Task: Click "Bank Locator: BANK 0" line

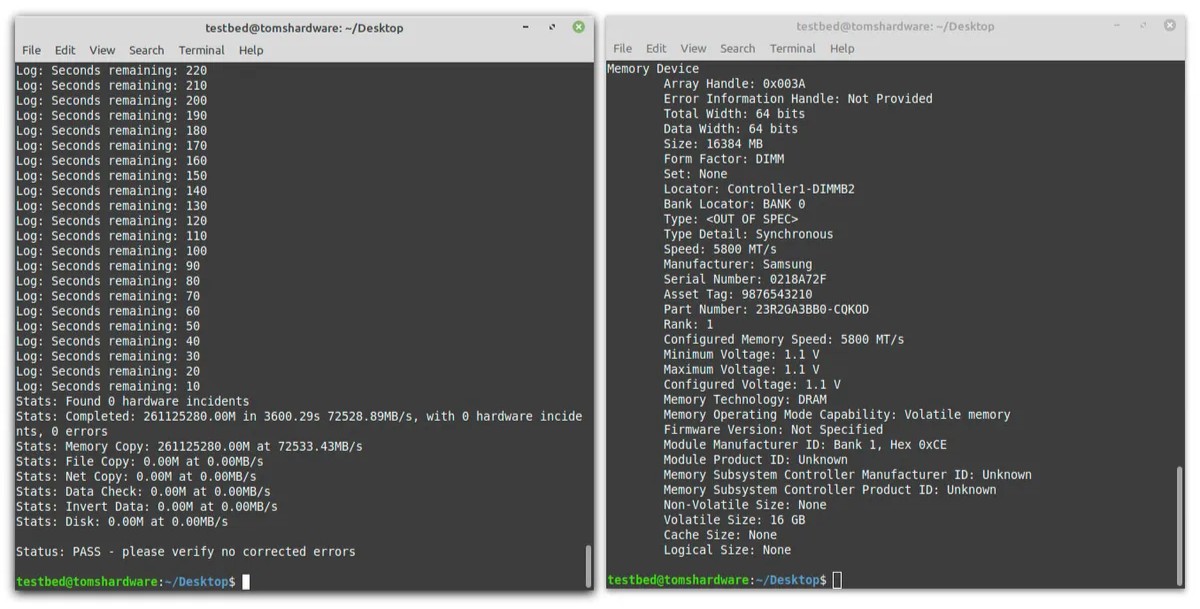Action: tap(734, 203)
